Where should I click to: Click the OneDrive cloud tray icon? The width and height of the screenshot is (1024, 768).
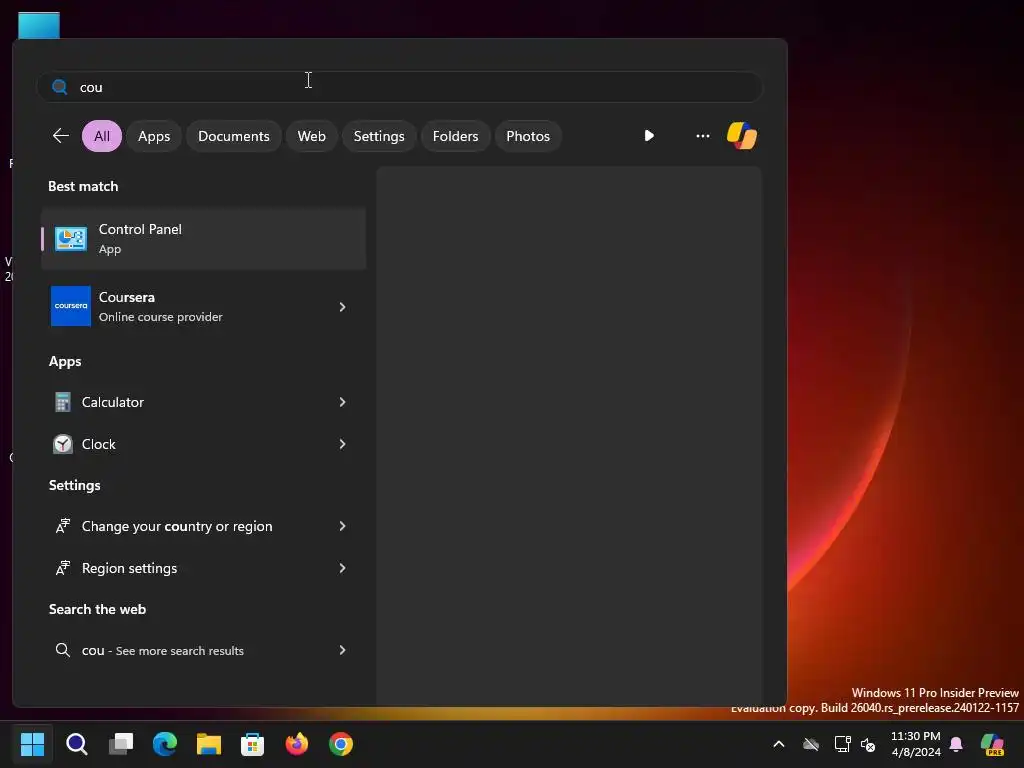point(811,744)
